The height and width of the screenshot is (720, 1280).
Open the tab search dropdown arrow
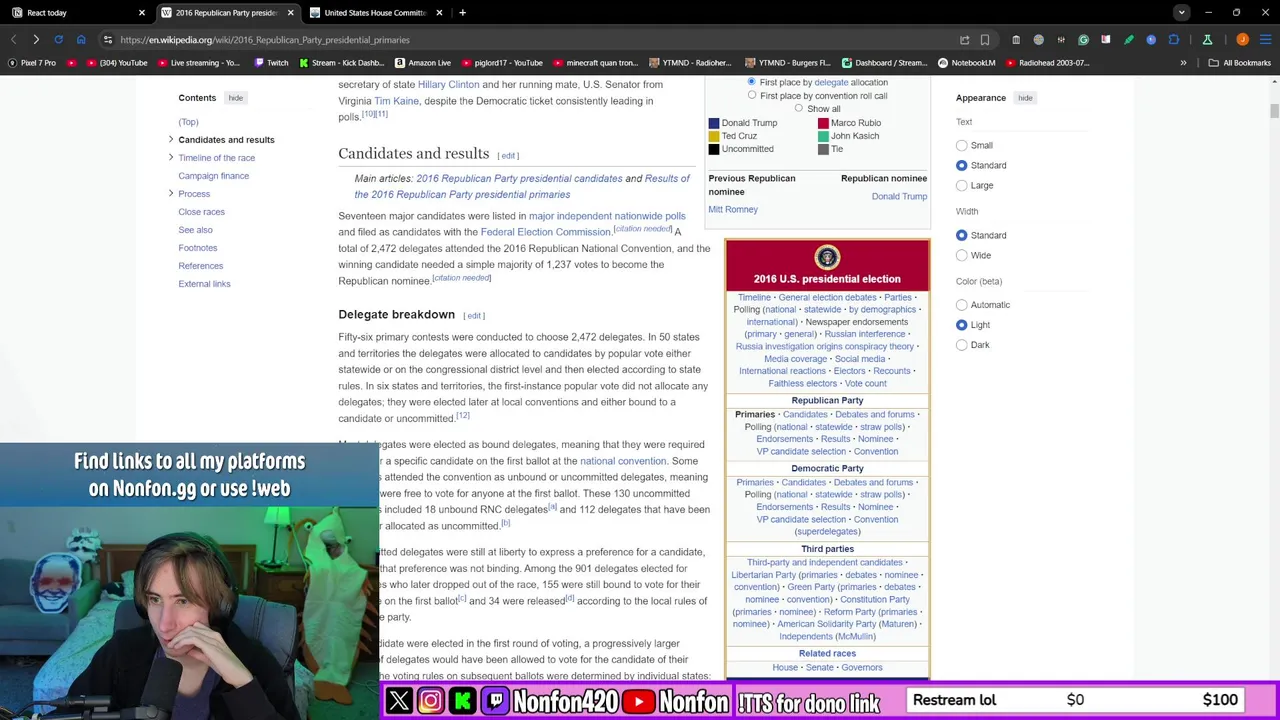tap(1182, 13)
